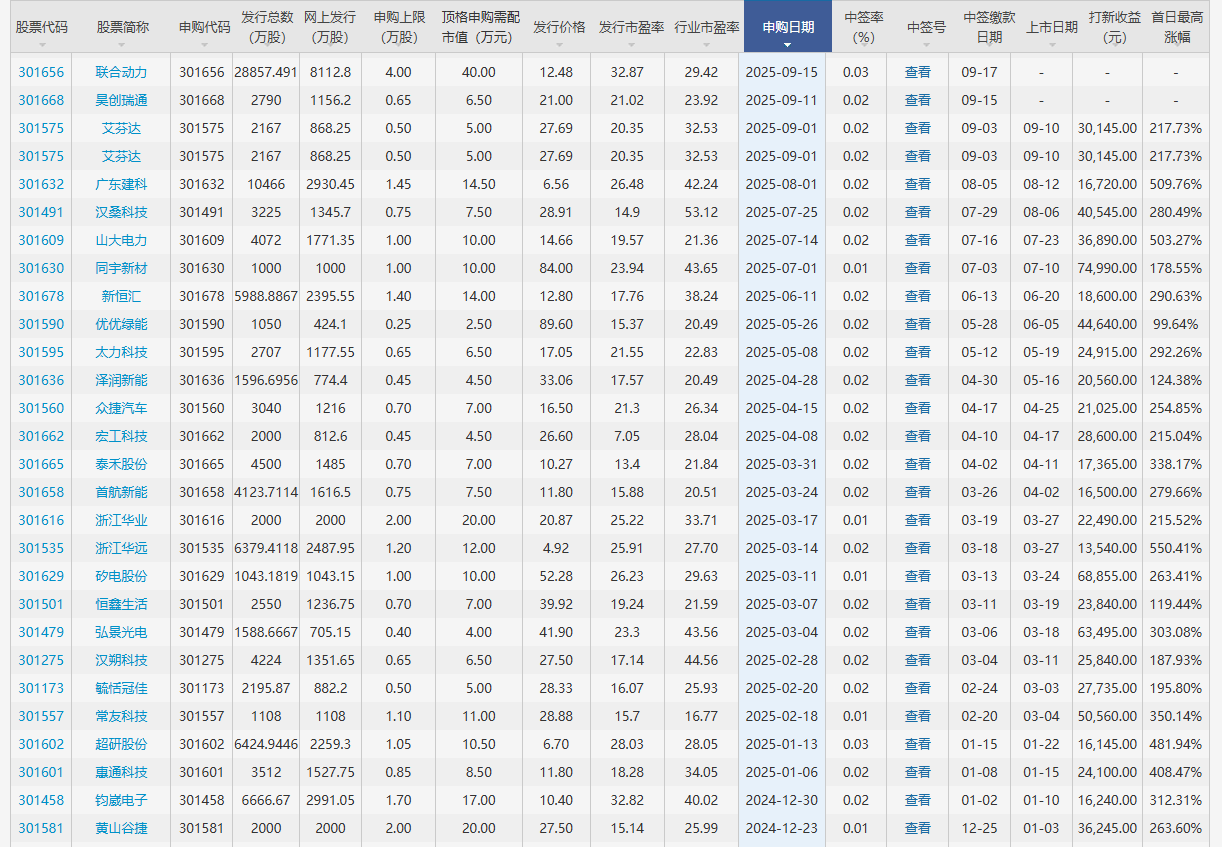Click 查看 in the 昊创瑞通 row

pos(918,100)
